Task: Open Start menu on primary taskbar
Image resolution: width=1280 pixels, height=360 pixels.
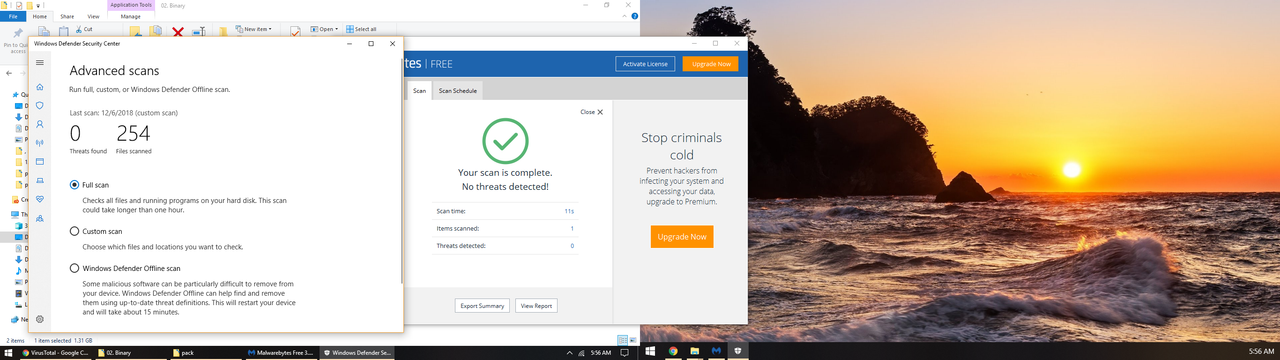Action: coord(9,352)
